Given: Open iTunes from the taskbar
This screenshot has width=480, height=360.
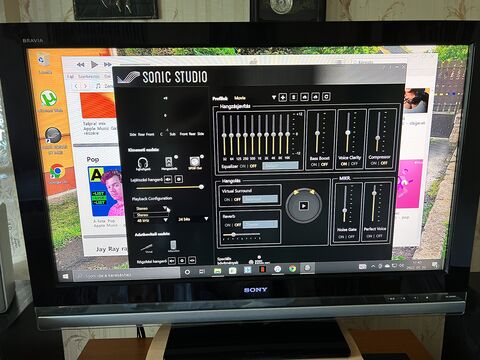Looking at the screenshot, I should point(277,269).
